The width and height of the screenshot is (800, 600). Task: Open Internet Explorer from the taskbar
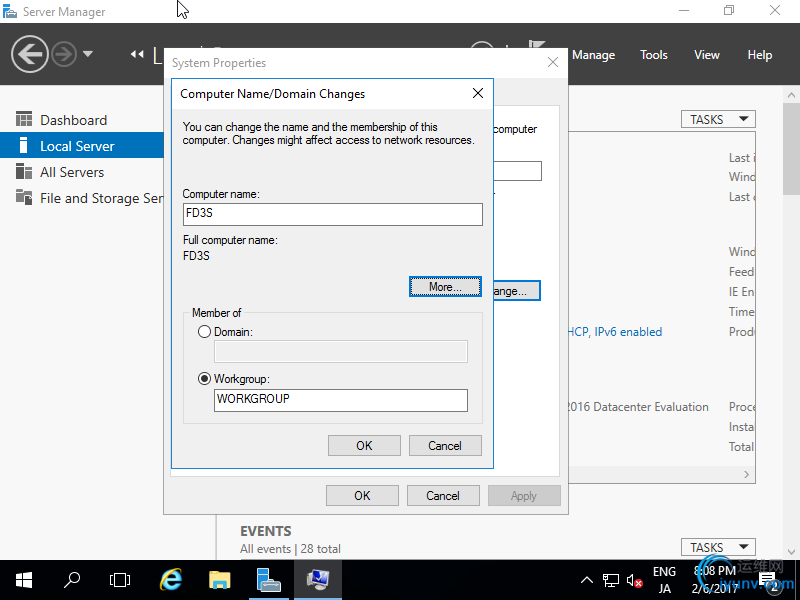[172, 579]
